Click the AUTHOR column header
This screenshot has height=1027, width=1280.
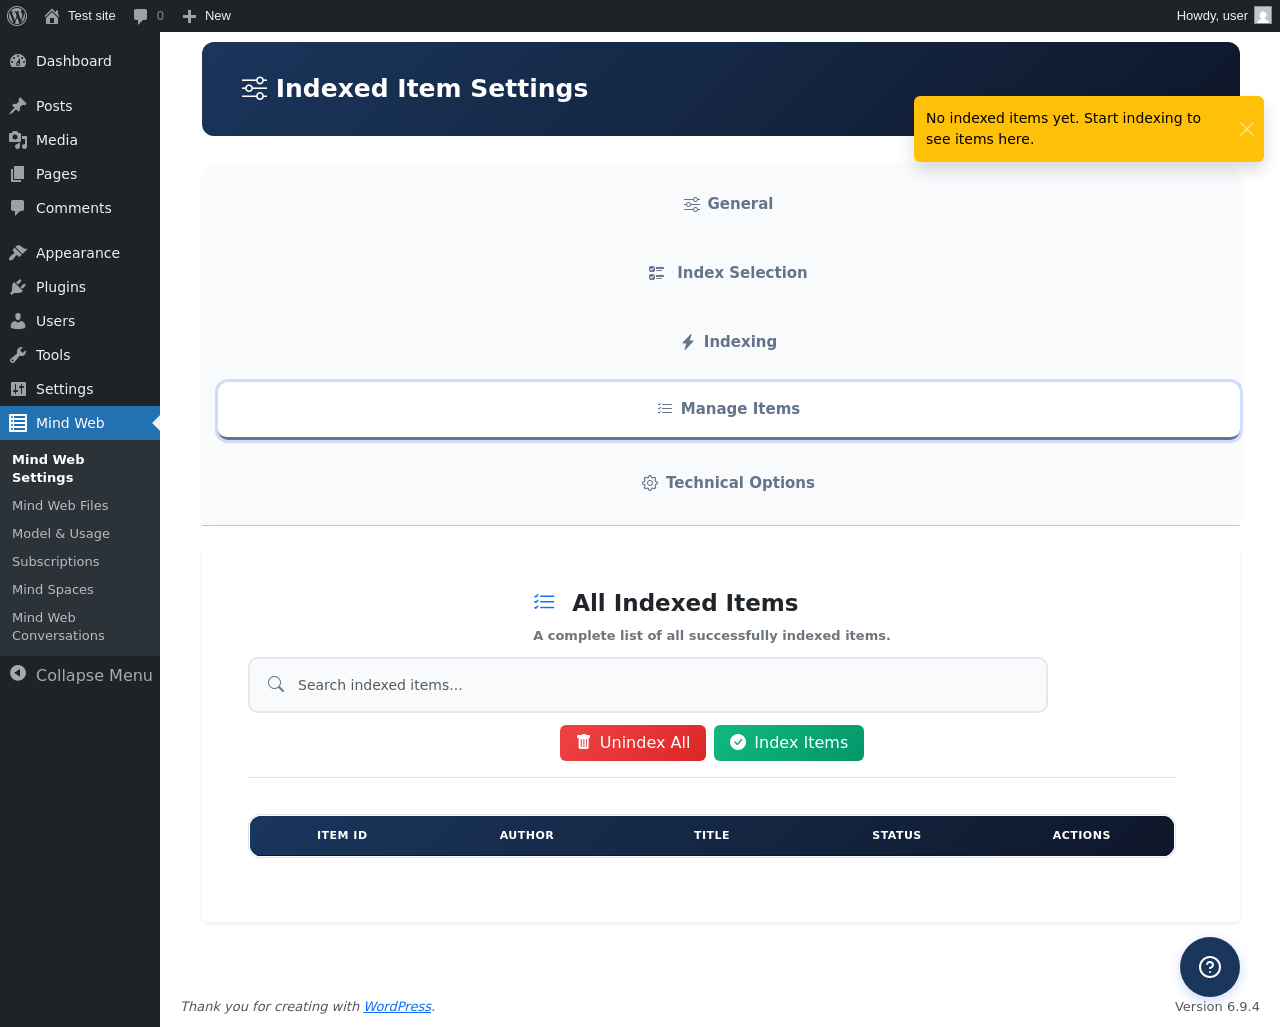[x=527, y=836]
